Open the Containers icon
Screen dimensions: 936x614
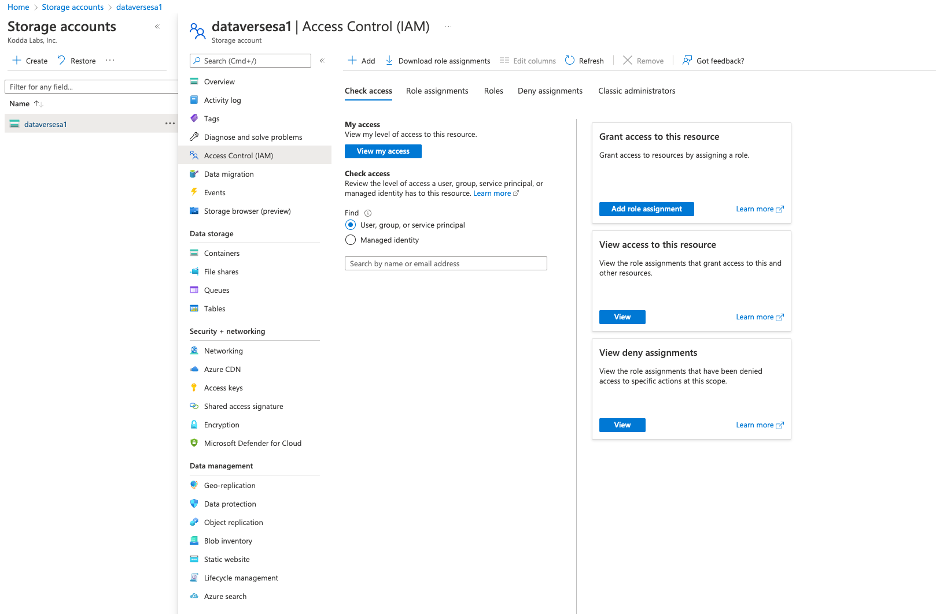point(194,253)
